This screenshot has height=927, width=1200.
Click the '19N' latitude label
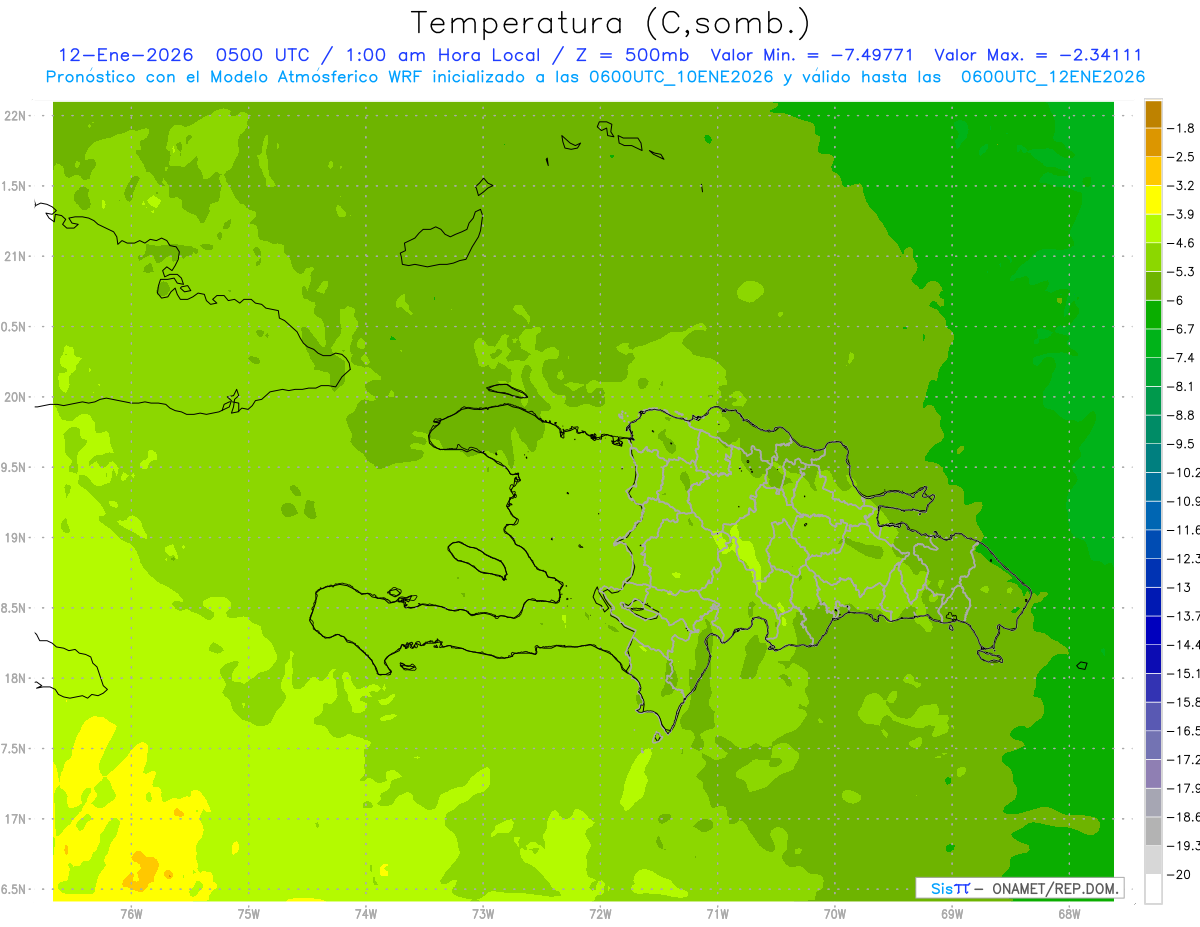(15, 538)
